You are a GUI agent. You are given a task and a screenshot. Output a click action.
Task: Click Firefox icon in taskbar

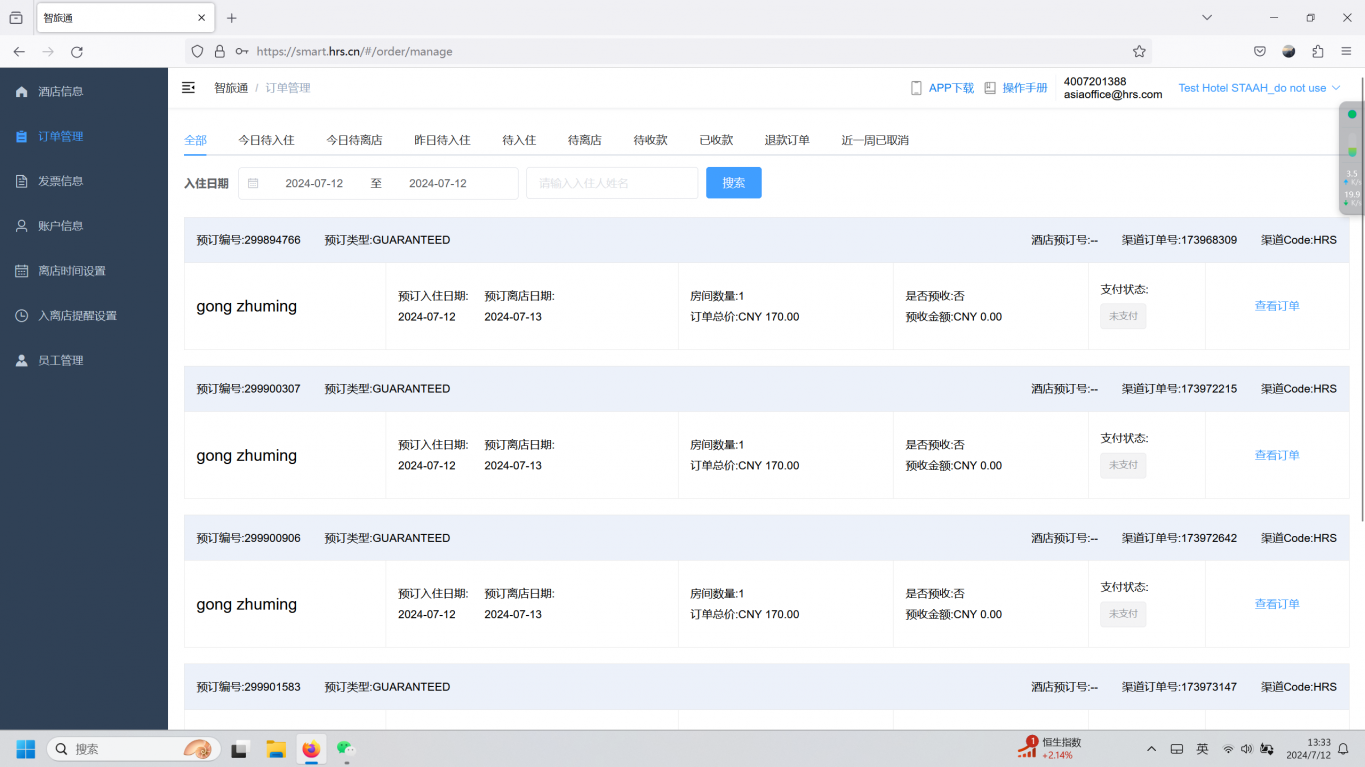click(x=311, y=749)
